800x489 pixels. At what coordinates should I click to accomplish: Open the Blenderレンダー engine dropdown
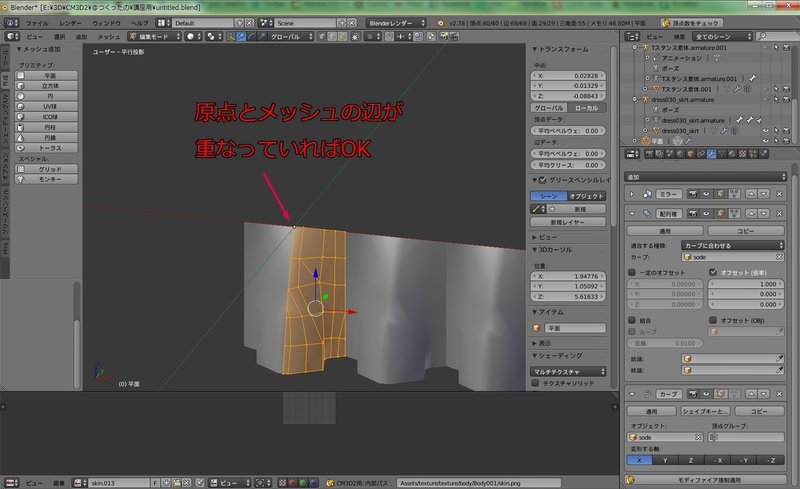pos(396,23)
